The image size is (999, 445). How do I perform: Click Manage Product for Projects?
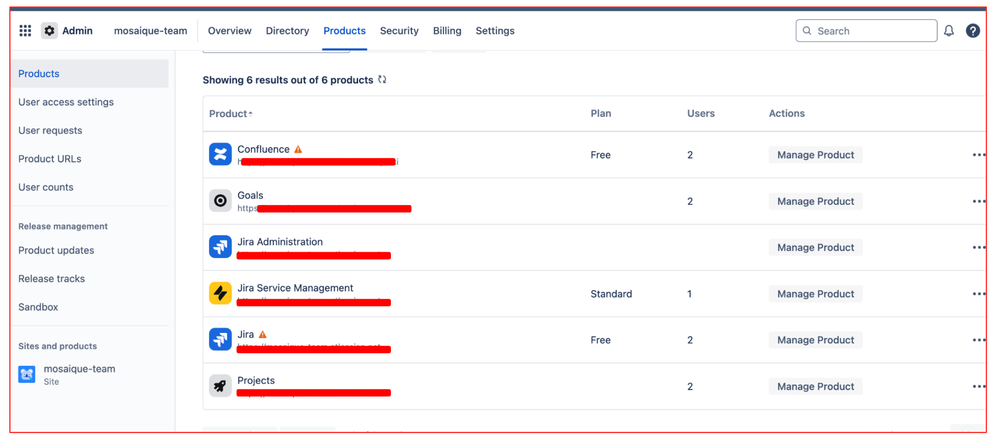816,386
